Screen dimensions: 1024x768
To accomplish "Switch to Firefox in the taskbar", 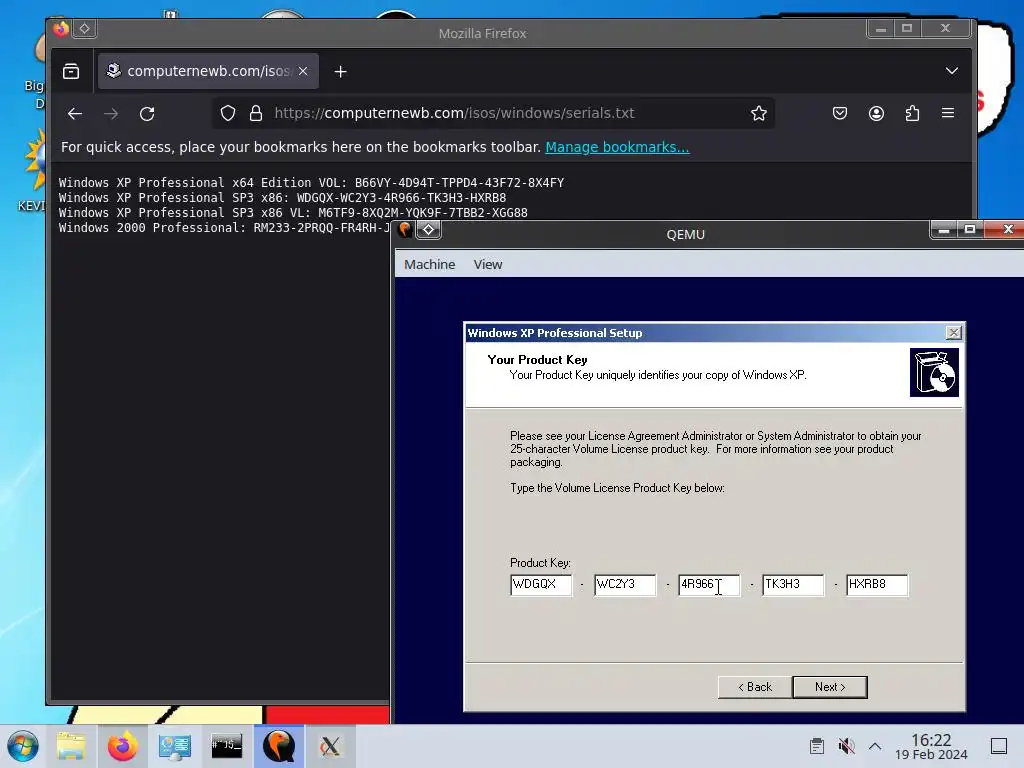I will click(122, 746).
